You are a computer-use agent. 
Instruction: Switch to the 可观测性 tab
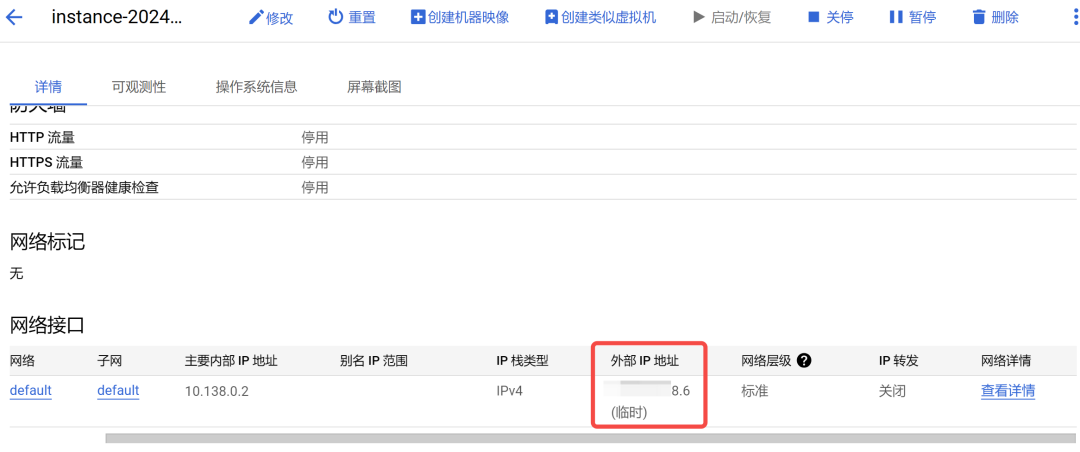point(138,87)
